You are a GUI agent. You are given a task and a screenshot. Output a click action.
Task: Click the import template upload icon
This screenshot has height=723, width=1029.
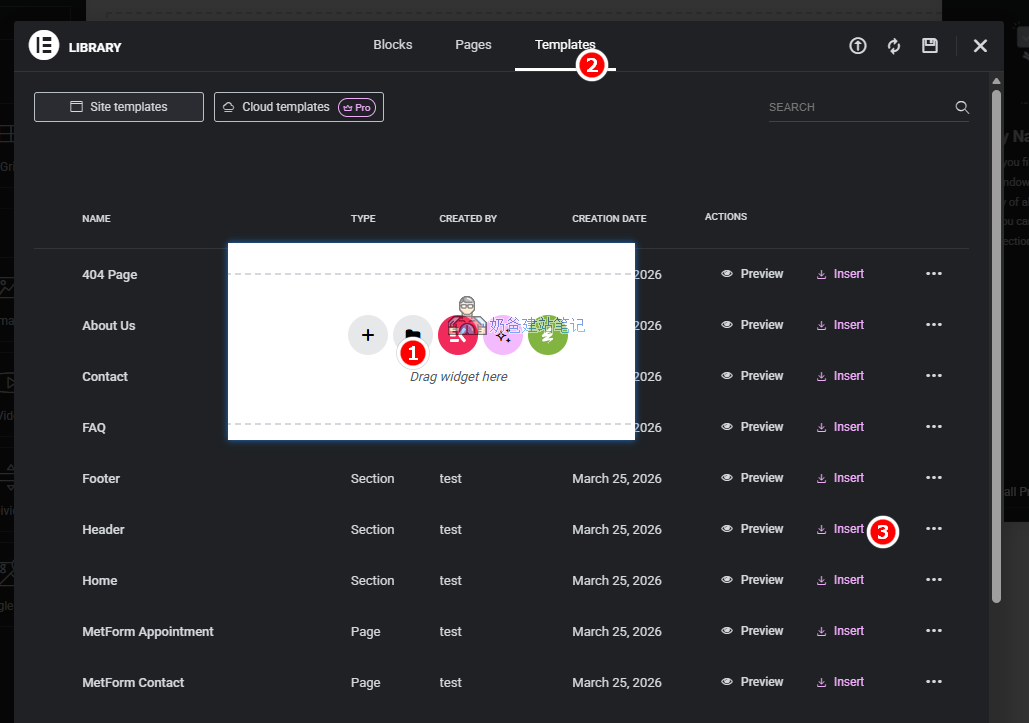click(x=858, y=46)
